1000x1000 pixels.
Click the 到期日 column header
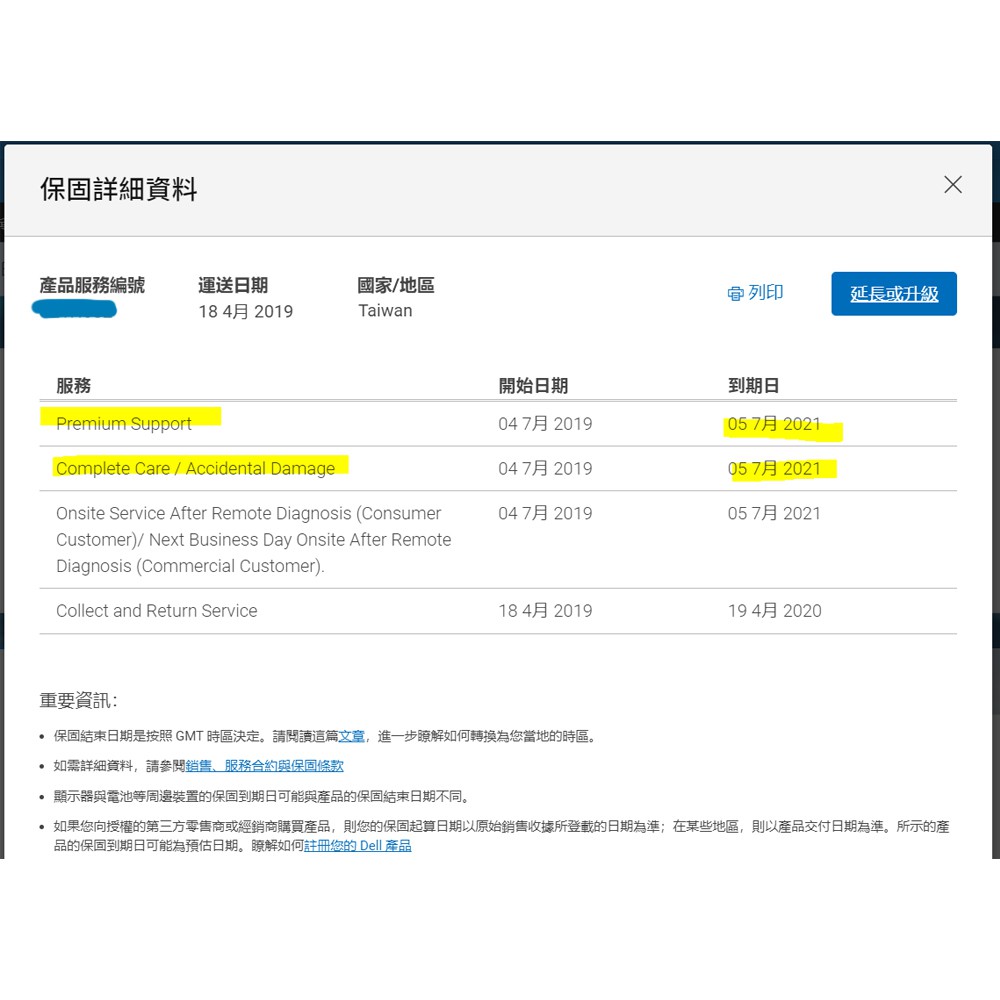coord(753,386)
